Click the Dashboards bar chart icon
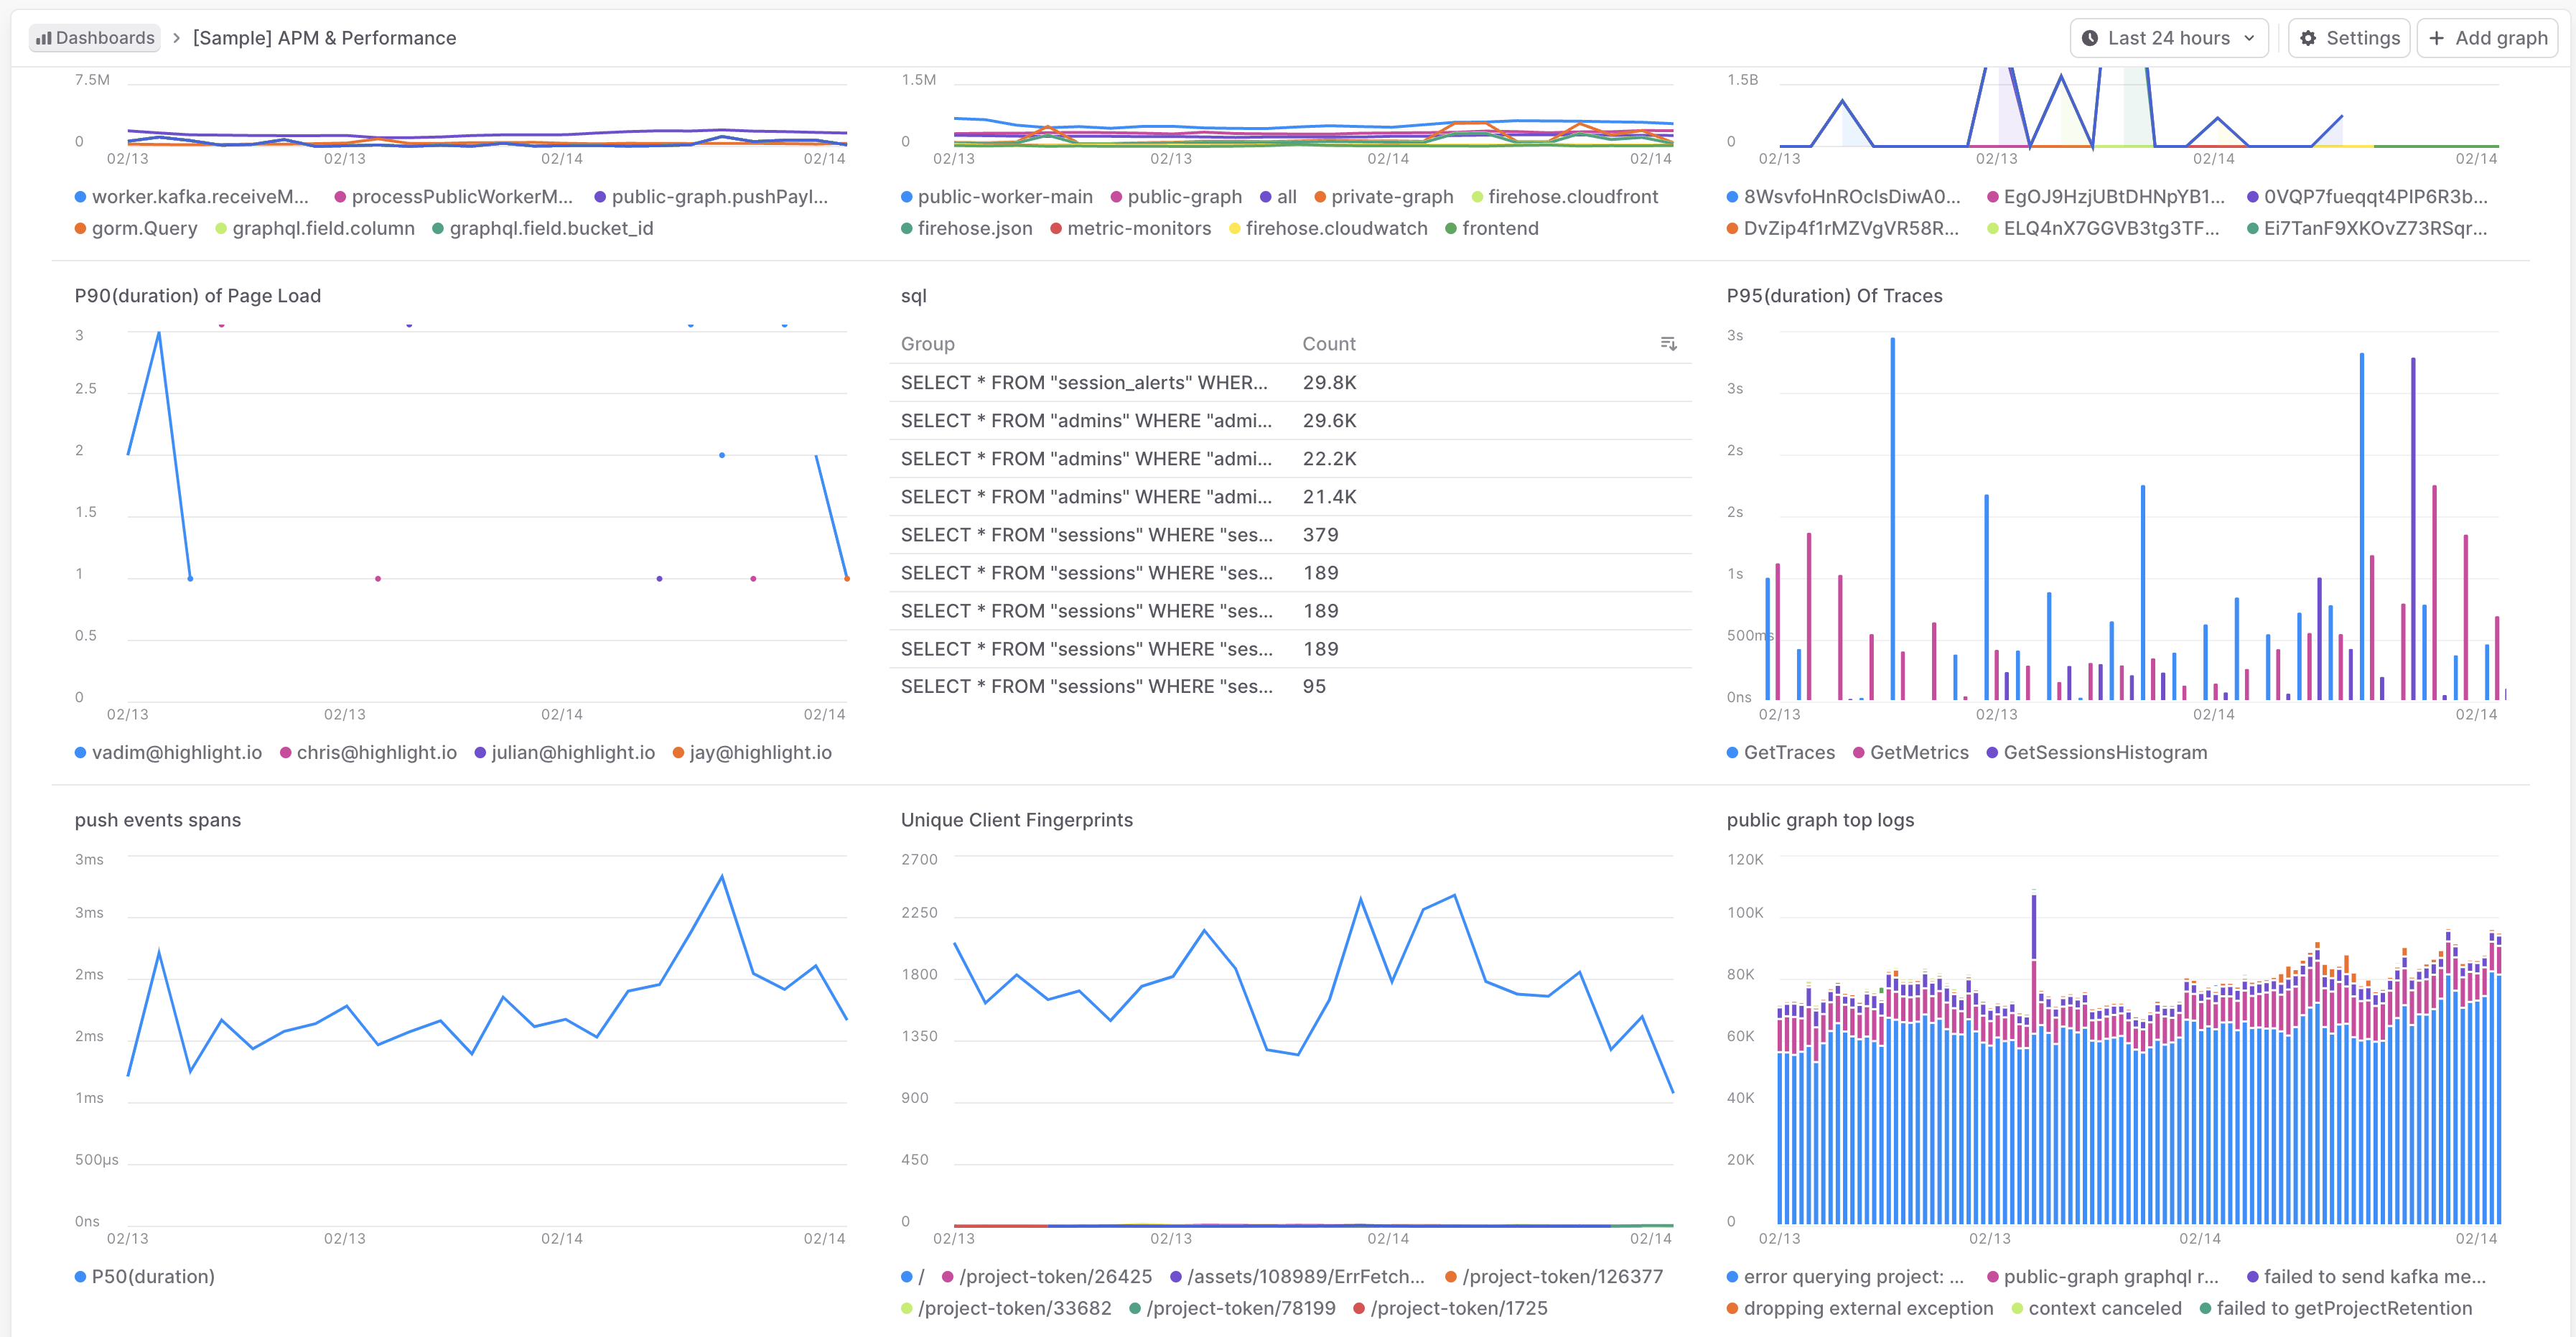 (x=43, y=38)
